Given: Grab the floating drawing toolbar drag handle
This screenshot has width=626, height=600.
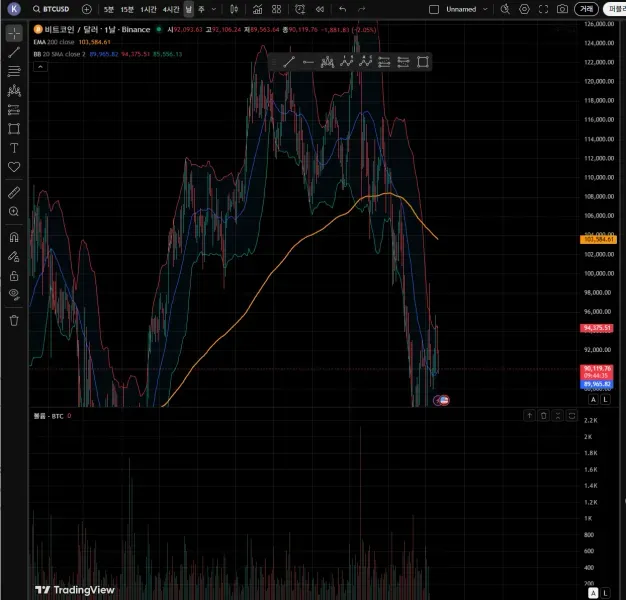Looking at the screenshot, I should (274, 62).
